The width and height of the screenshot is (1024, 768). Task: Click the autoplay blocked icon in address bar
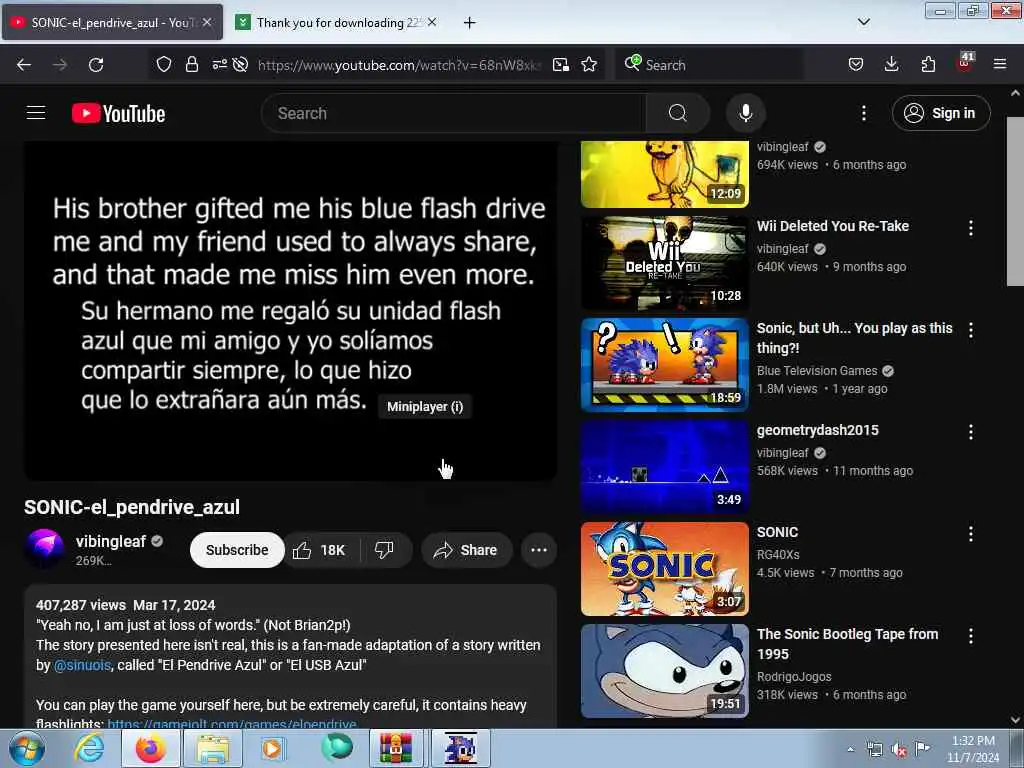240,64
